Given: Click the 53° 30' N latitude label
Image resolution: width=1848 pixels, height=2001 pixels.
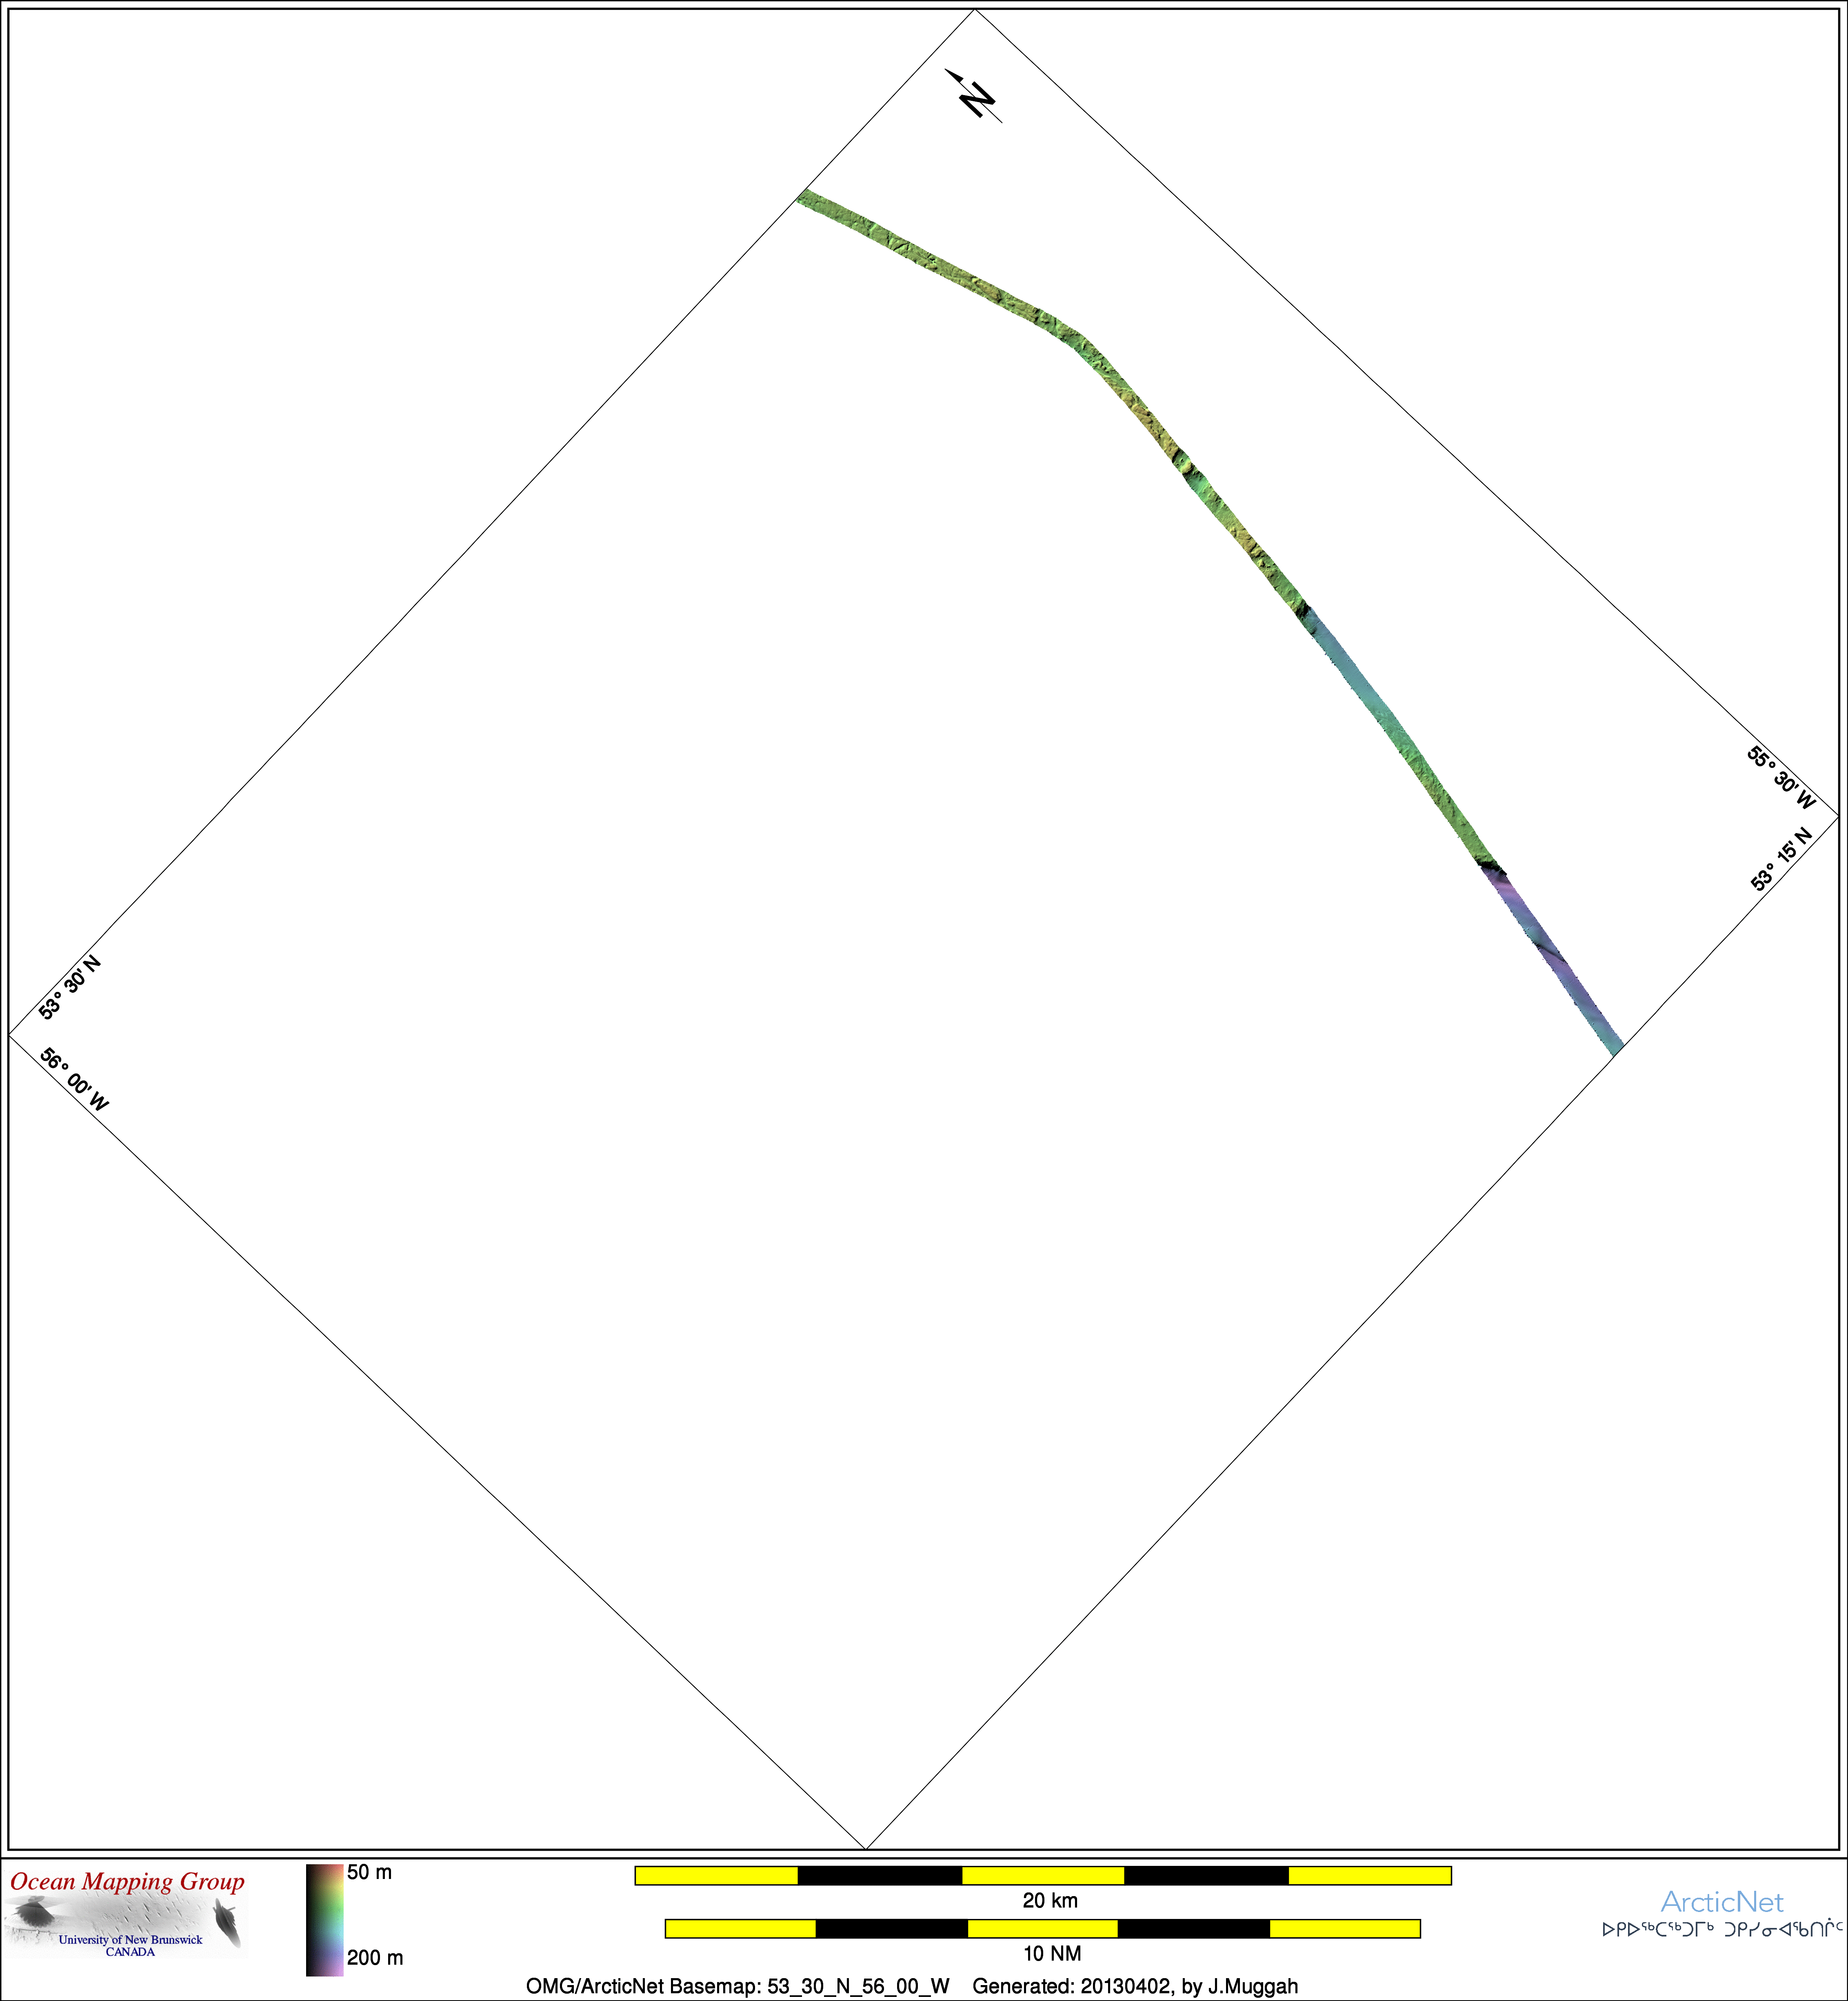Looking at the screenshot, I should tap(70, 987).
